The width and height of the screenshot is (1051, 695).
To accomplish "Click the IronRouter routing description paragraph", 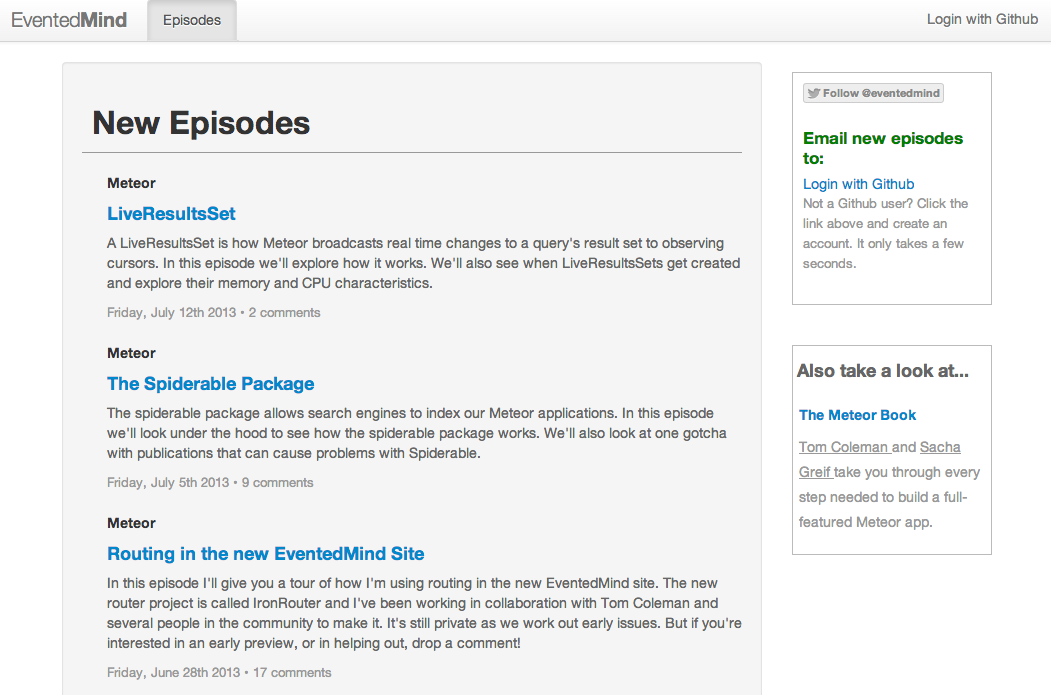I will click(x=424, y=613).
